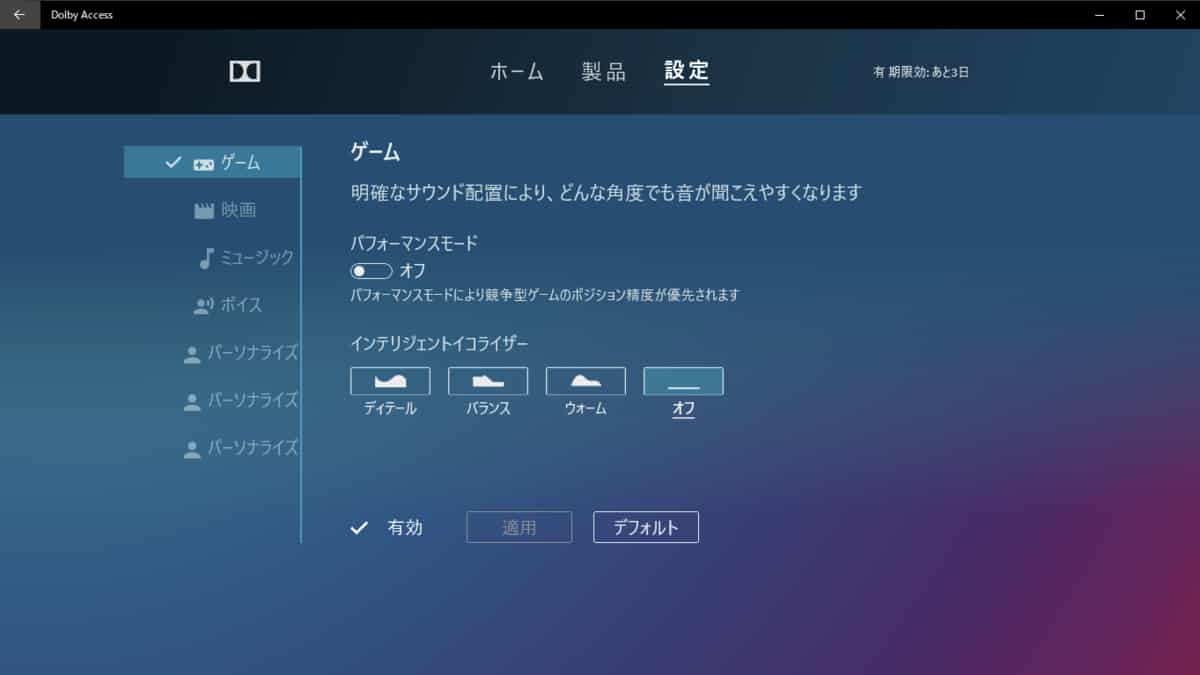The height and width of the screenshot is (675, 1200).
Task: Select the Balance (バランス) equalizer preset
Action: tap(488, 381)
